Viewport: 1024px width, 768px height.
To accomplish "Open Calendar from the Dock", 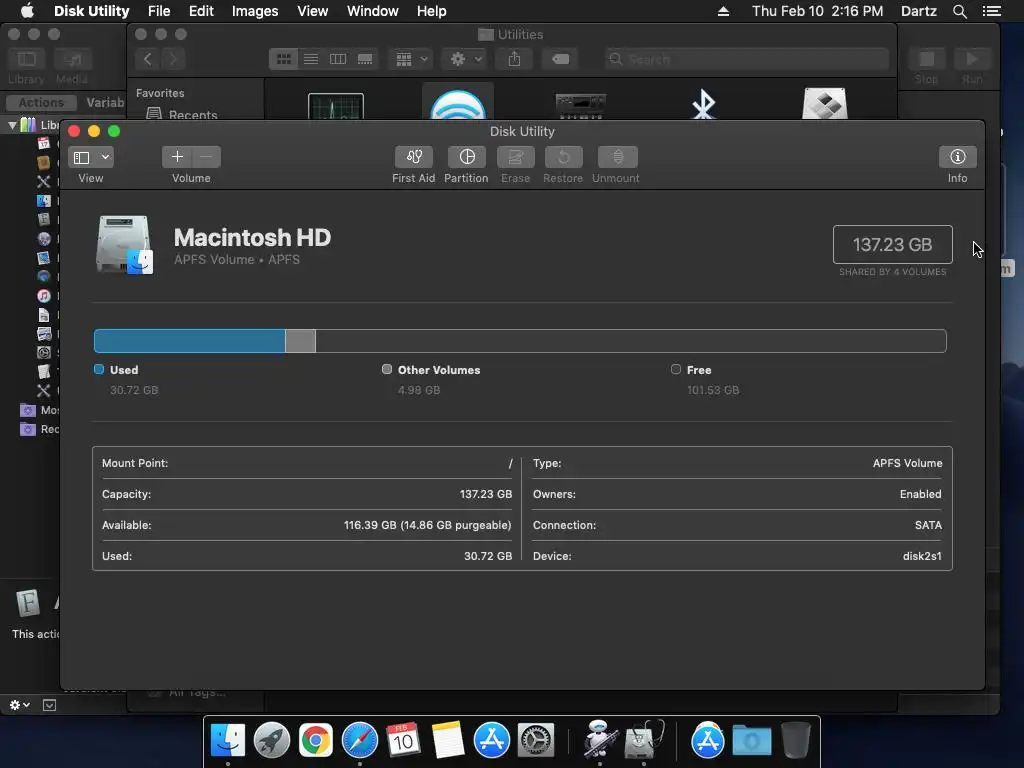I will coord(403,740).
